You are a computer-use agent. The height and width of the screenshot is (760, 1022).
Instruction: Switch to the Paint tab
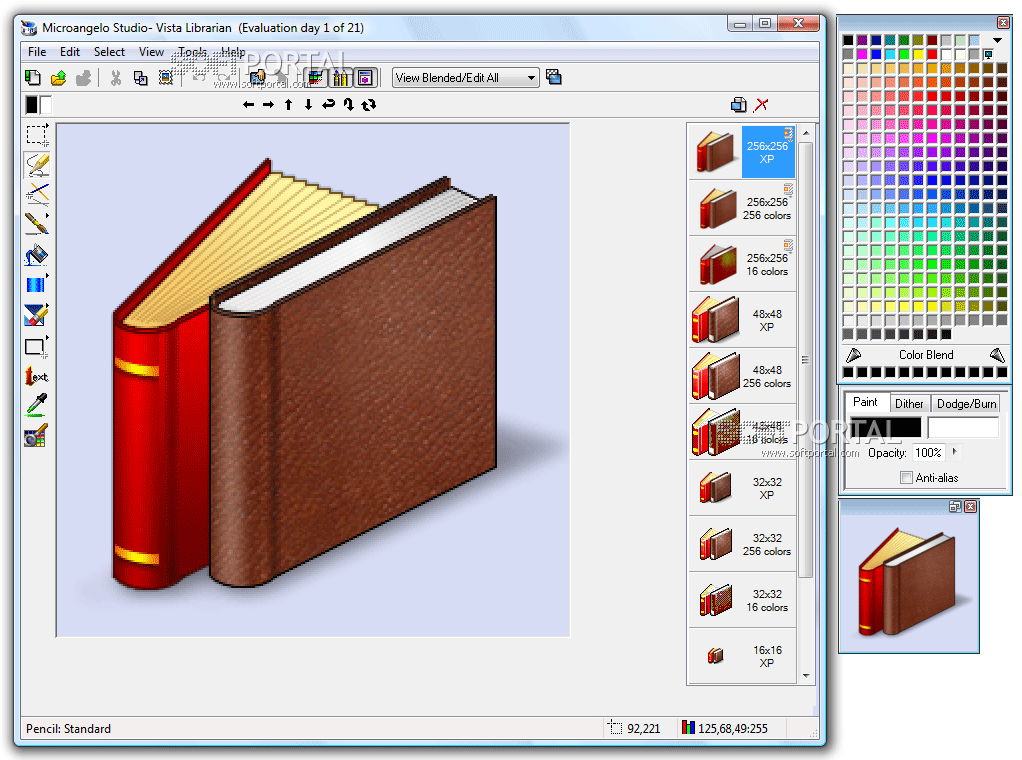866,402
